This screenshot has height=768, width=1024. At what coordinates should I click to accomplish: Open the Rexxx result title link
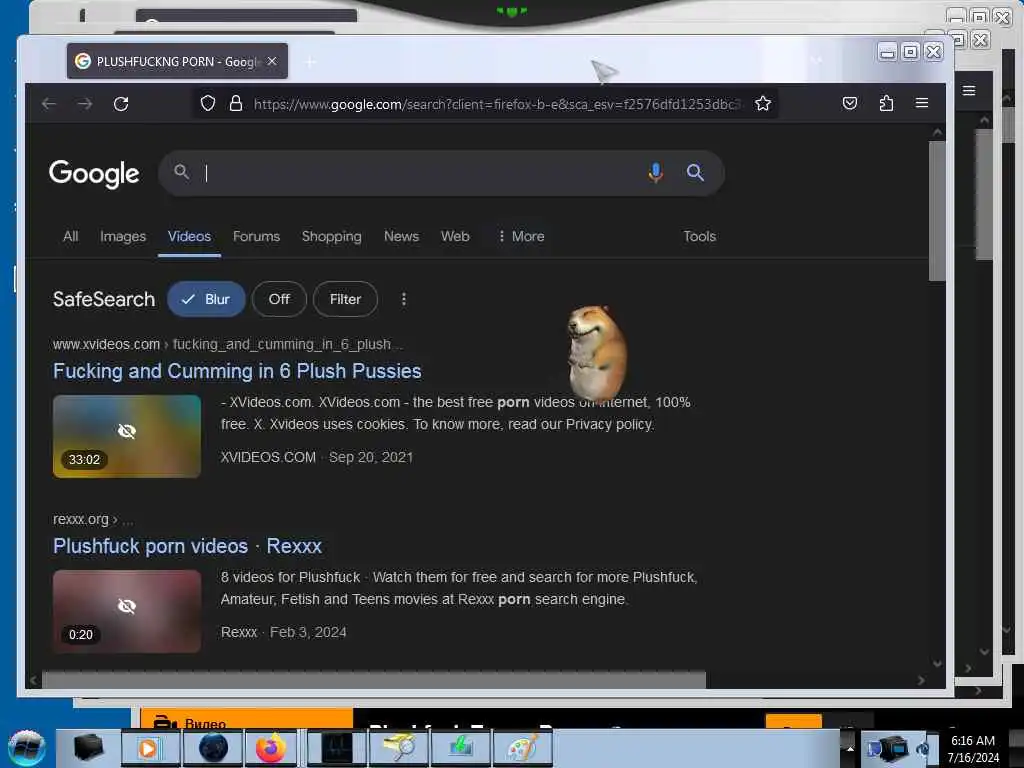tap(187, 546)
